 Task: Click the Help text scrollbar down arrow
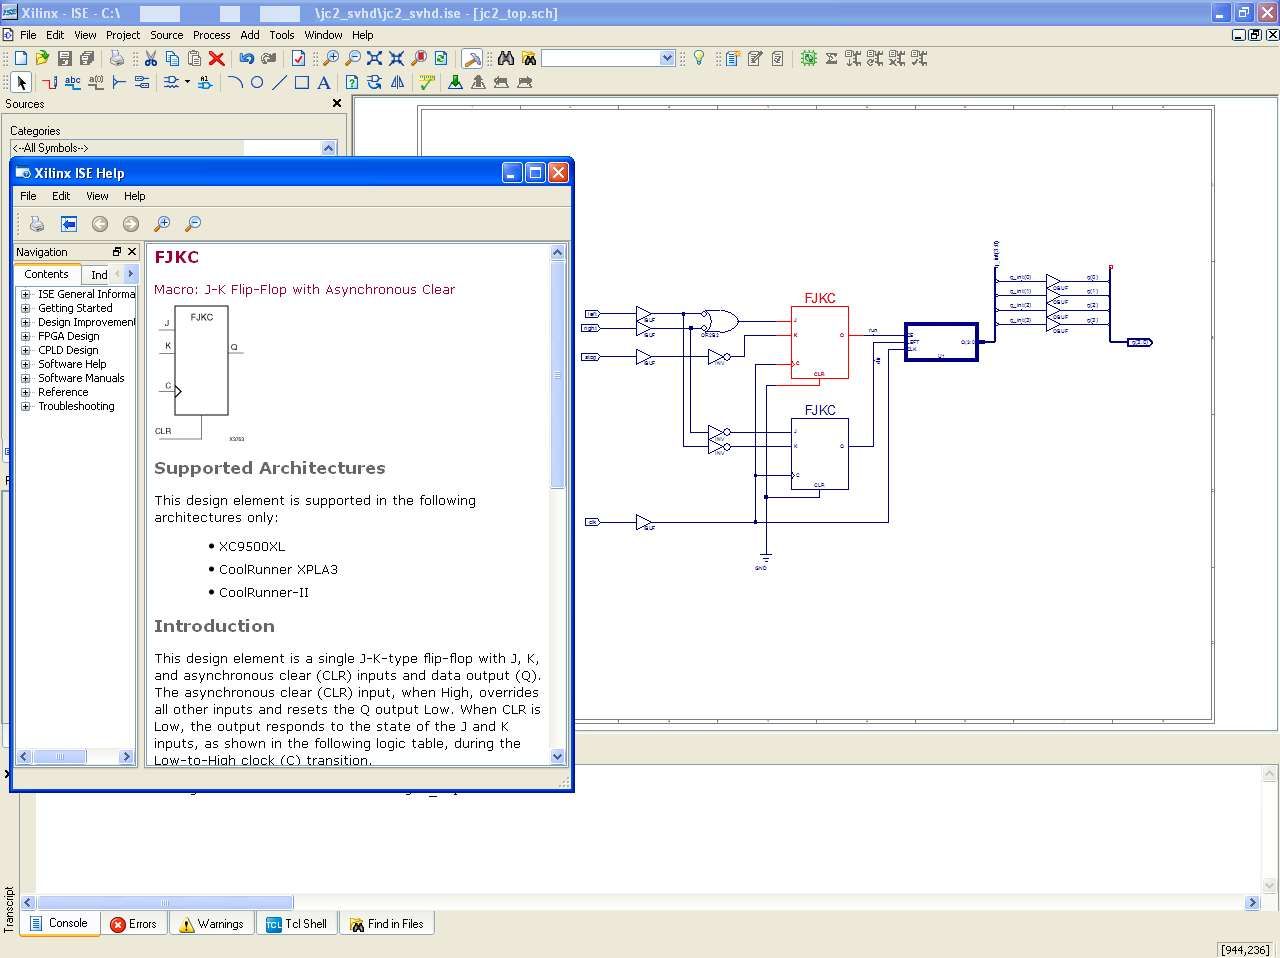[557, 757]
